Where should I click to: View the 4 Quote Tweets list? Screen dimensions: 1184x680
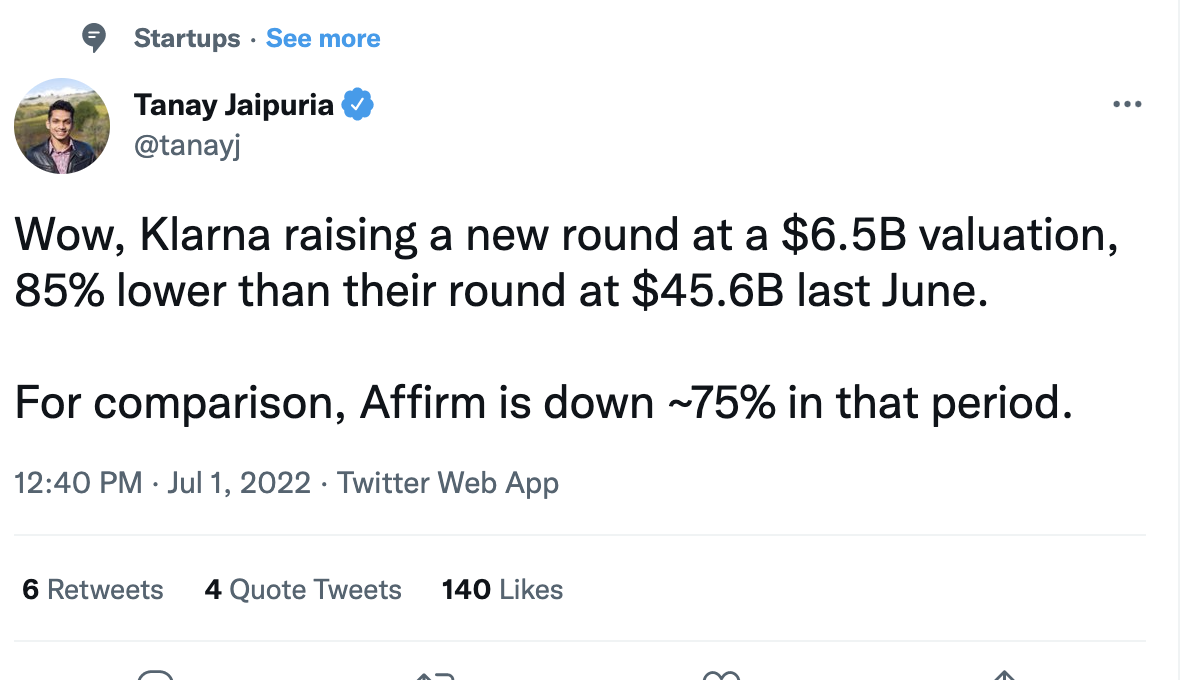point(303,590)
